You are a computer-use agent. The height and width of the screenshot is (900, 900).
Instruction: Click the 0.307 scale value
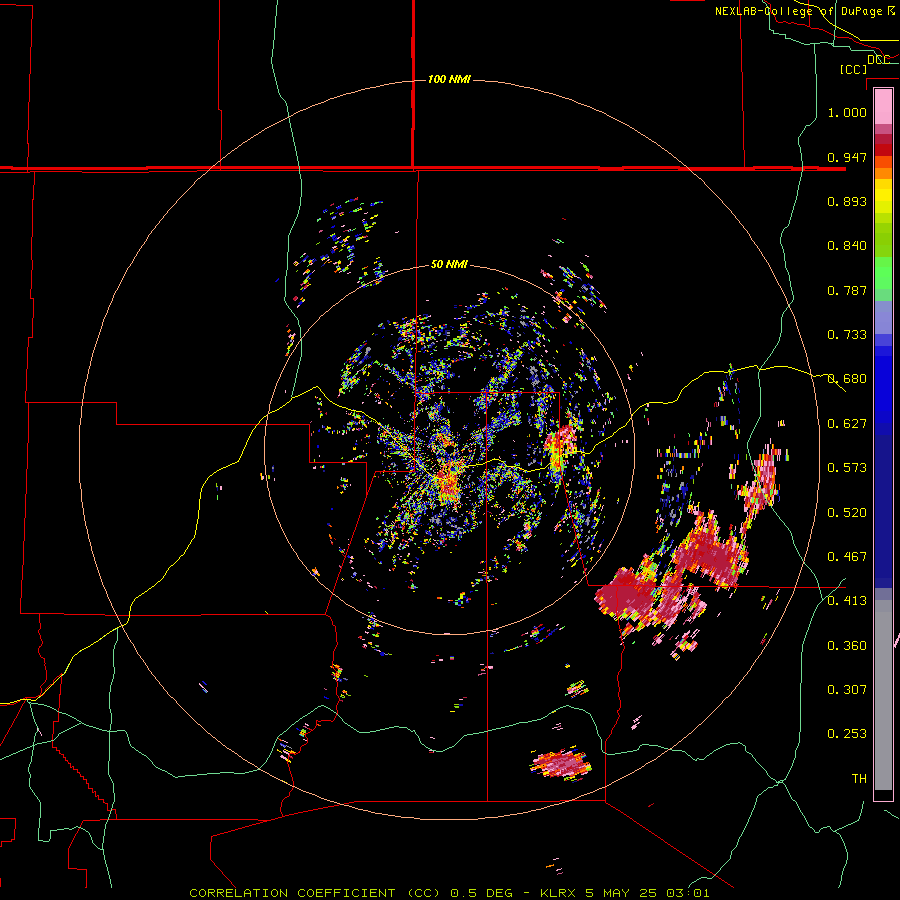pos(847,689)
